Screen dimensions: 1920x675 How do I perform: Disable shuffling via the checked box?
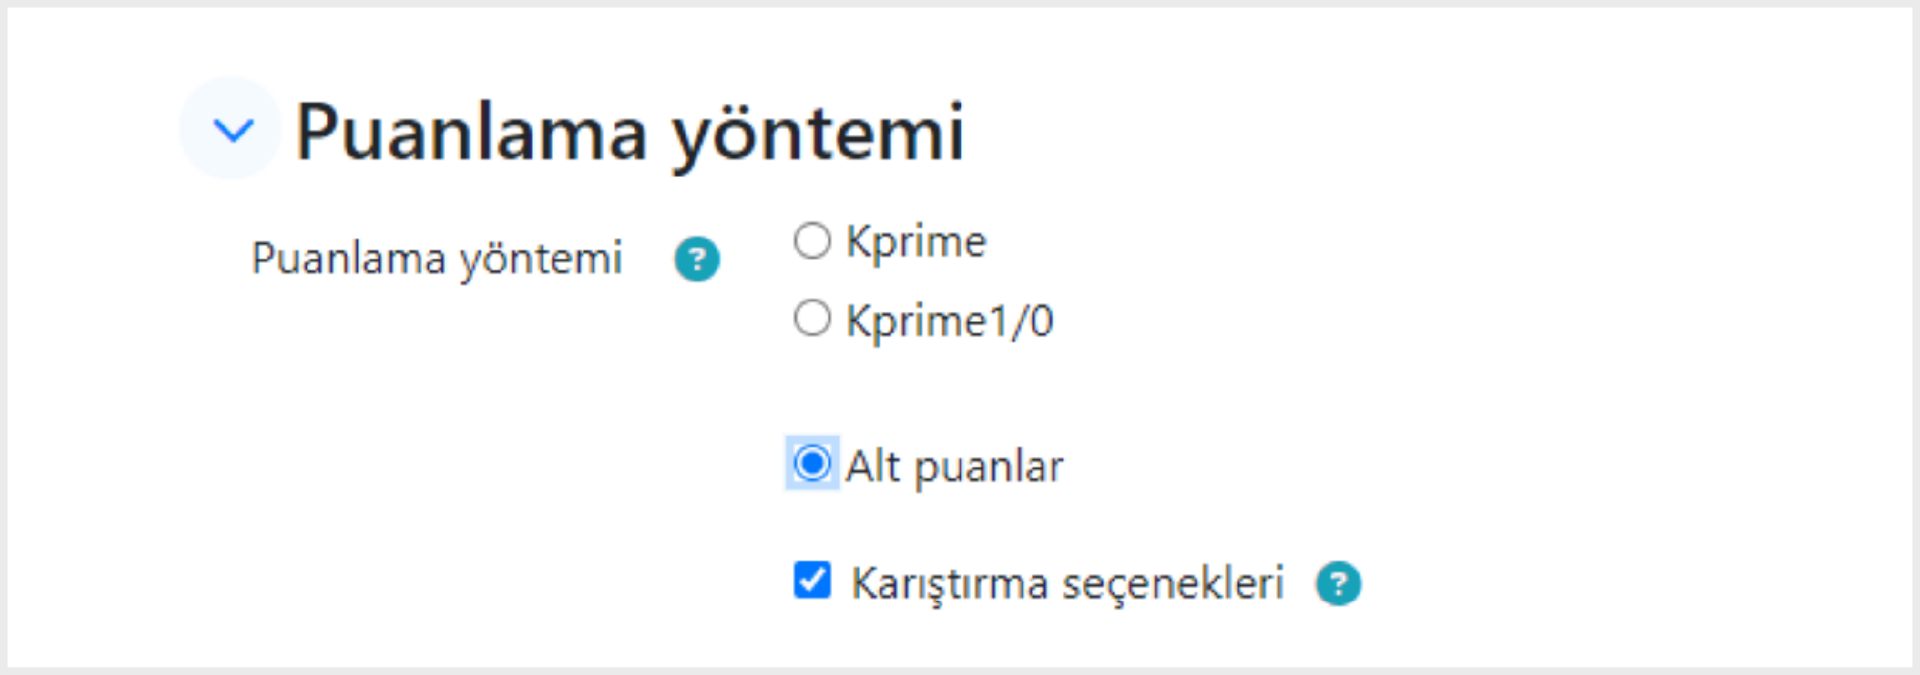[812, 580]
